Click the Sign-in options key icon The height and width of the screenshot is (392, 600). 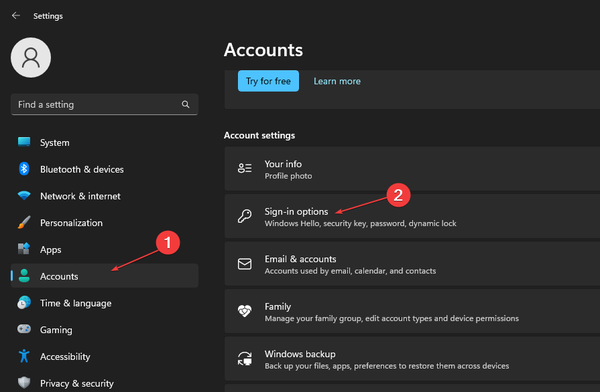point(245,216)
